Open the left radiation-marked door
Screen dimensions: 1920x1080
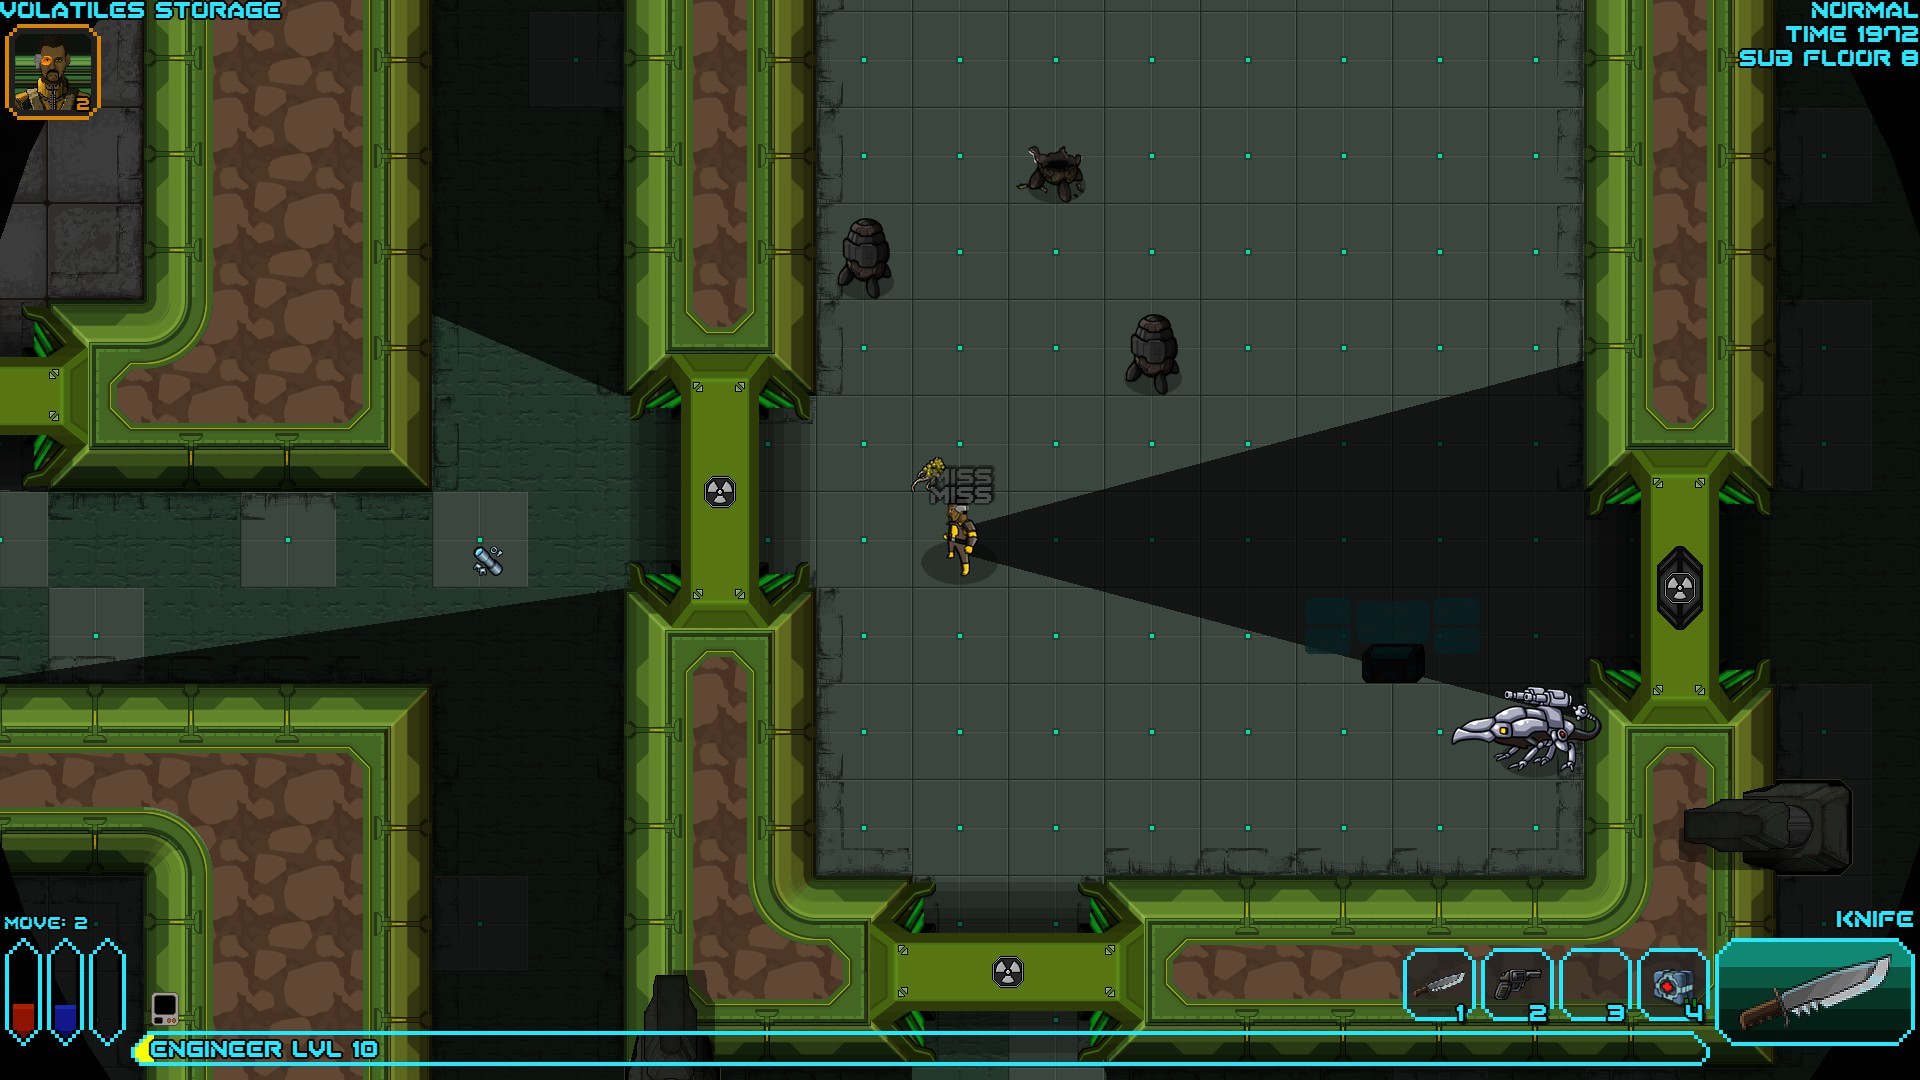719,492
